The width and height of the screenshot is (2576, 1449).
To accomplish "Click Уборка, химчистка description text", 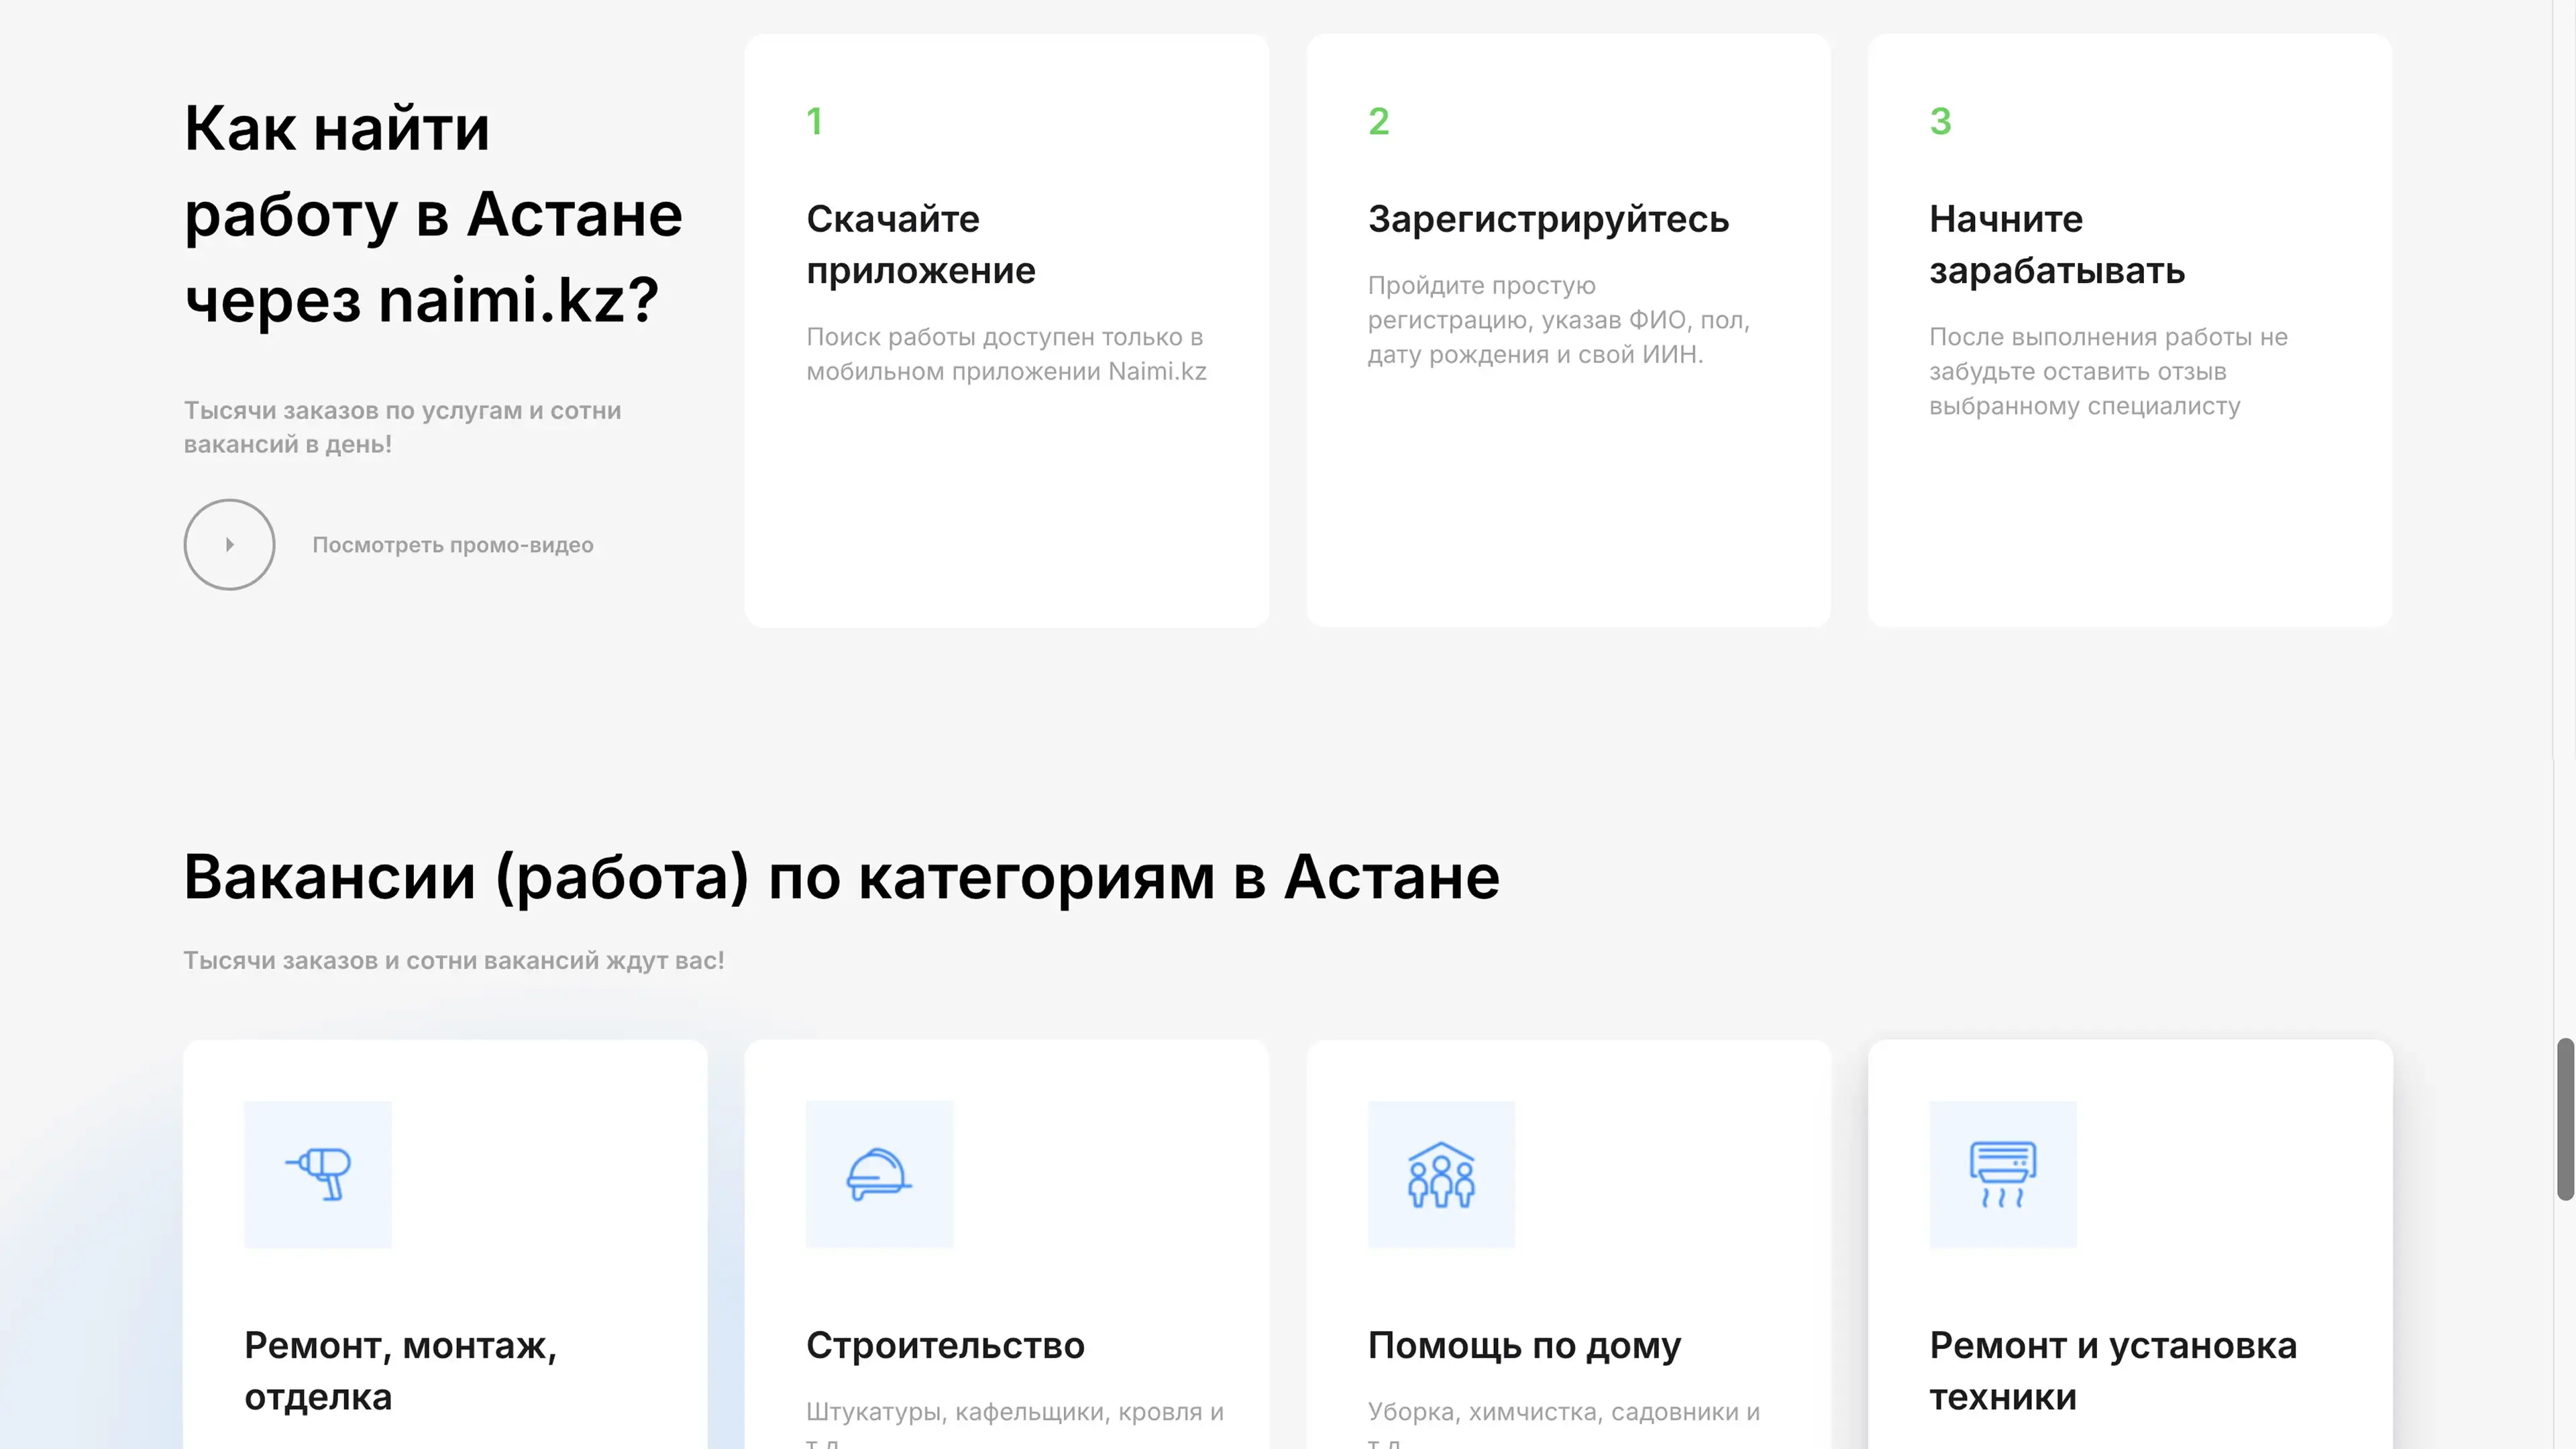I will pos(1563,1411).
